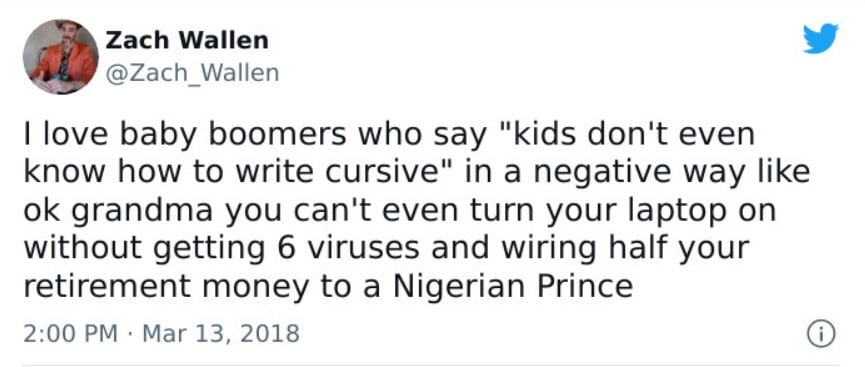Open the @Zach_Wallen handle link

pos(191,73)
